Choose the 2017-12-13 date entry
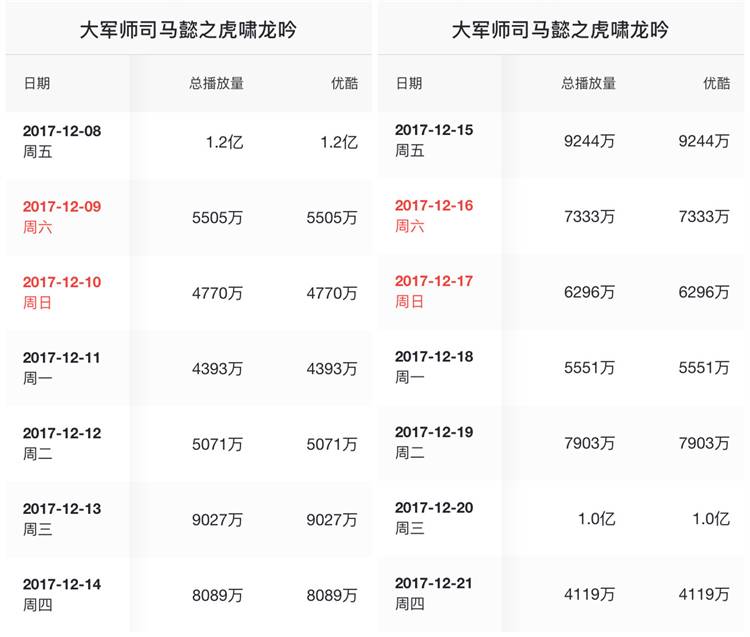 coord(62,509)
